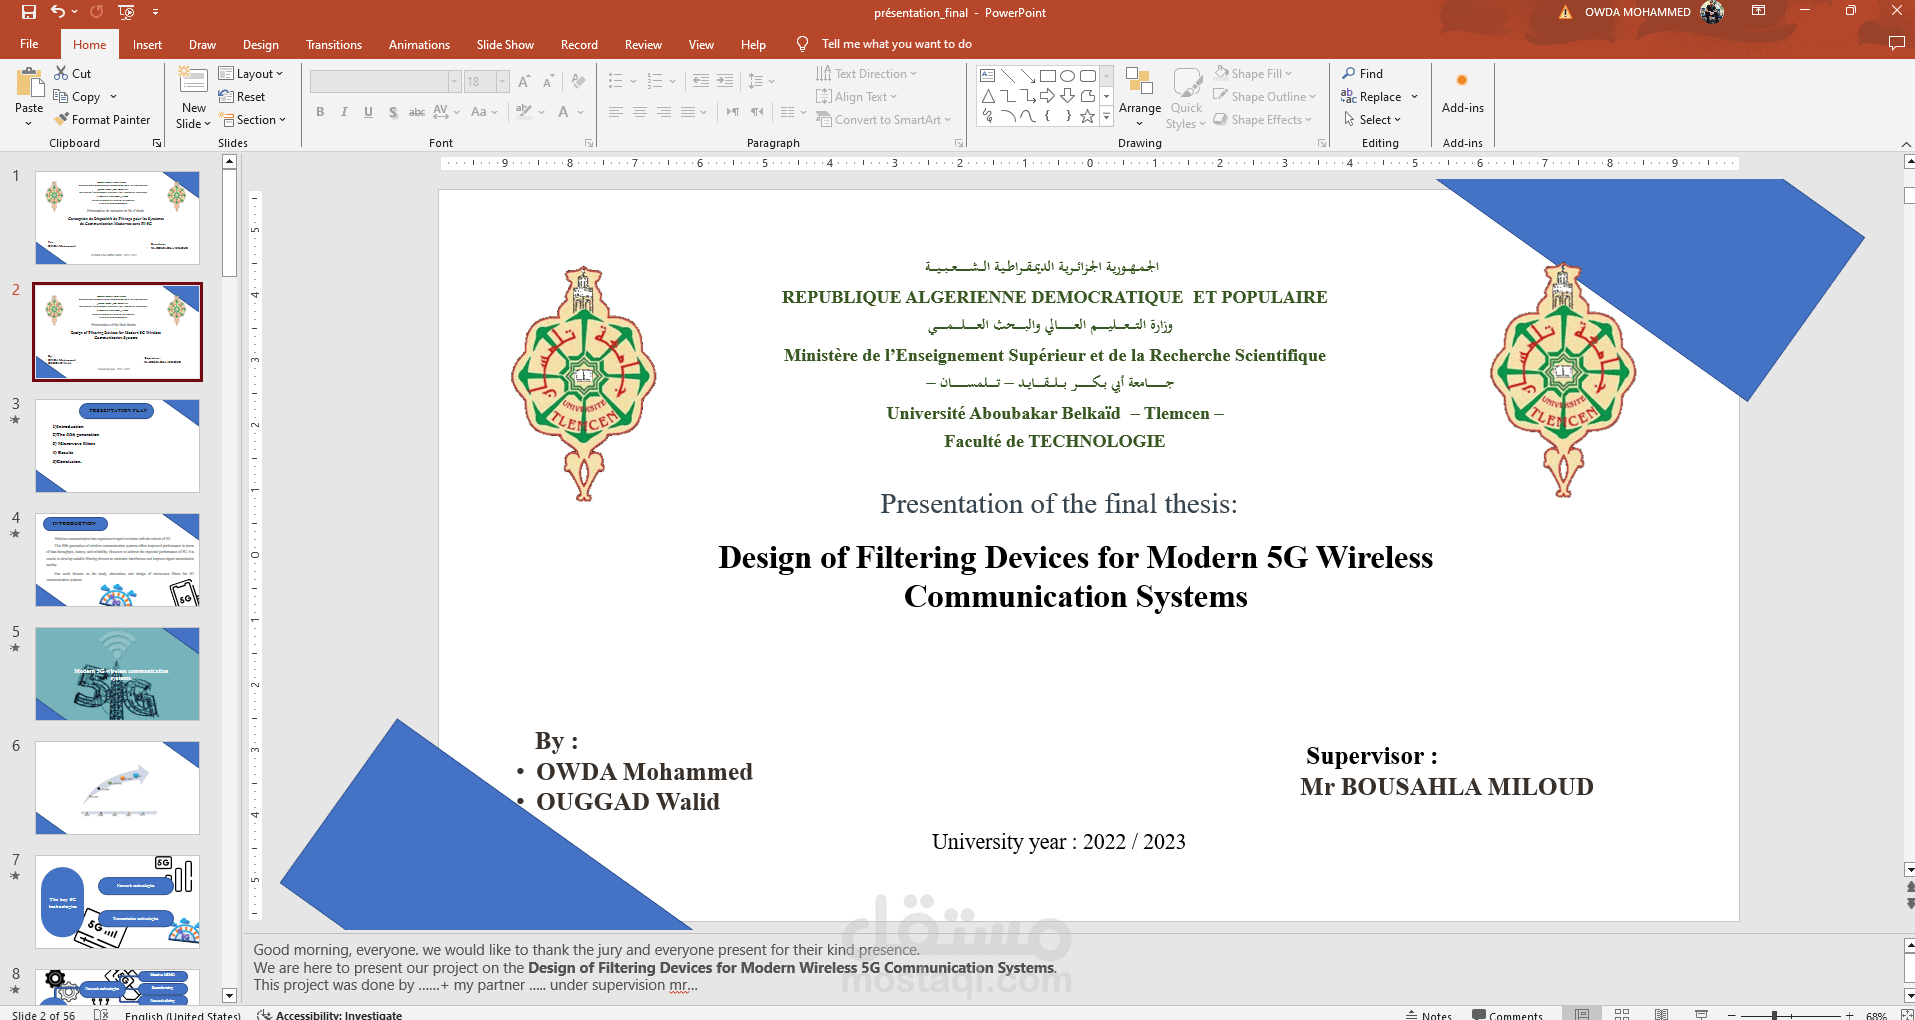Increase the list indent level
The width and height of the screenshot is (1915, 1020).
point(724,81)
